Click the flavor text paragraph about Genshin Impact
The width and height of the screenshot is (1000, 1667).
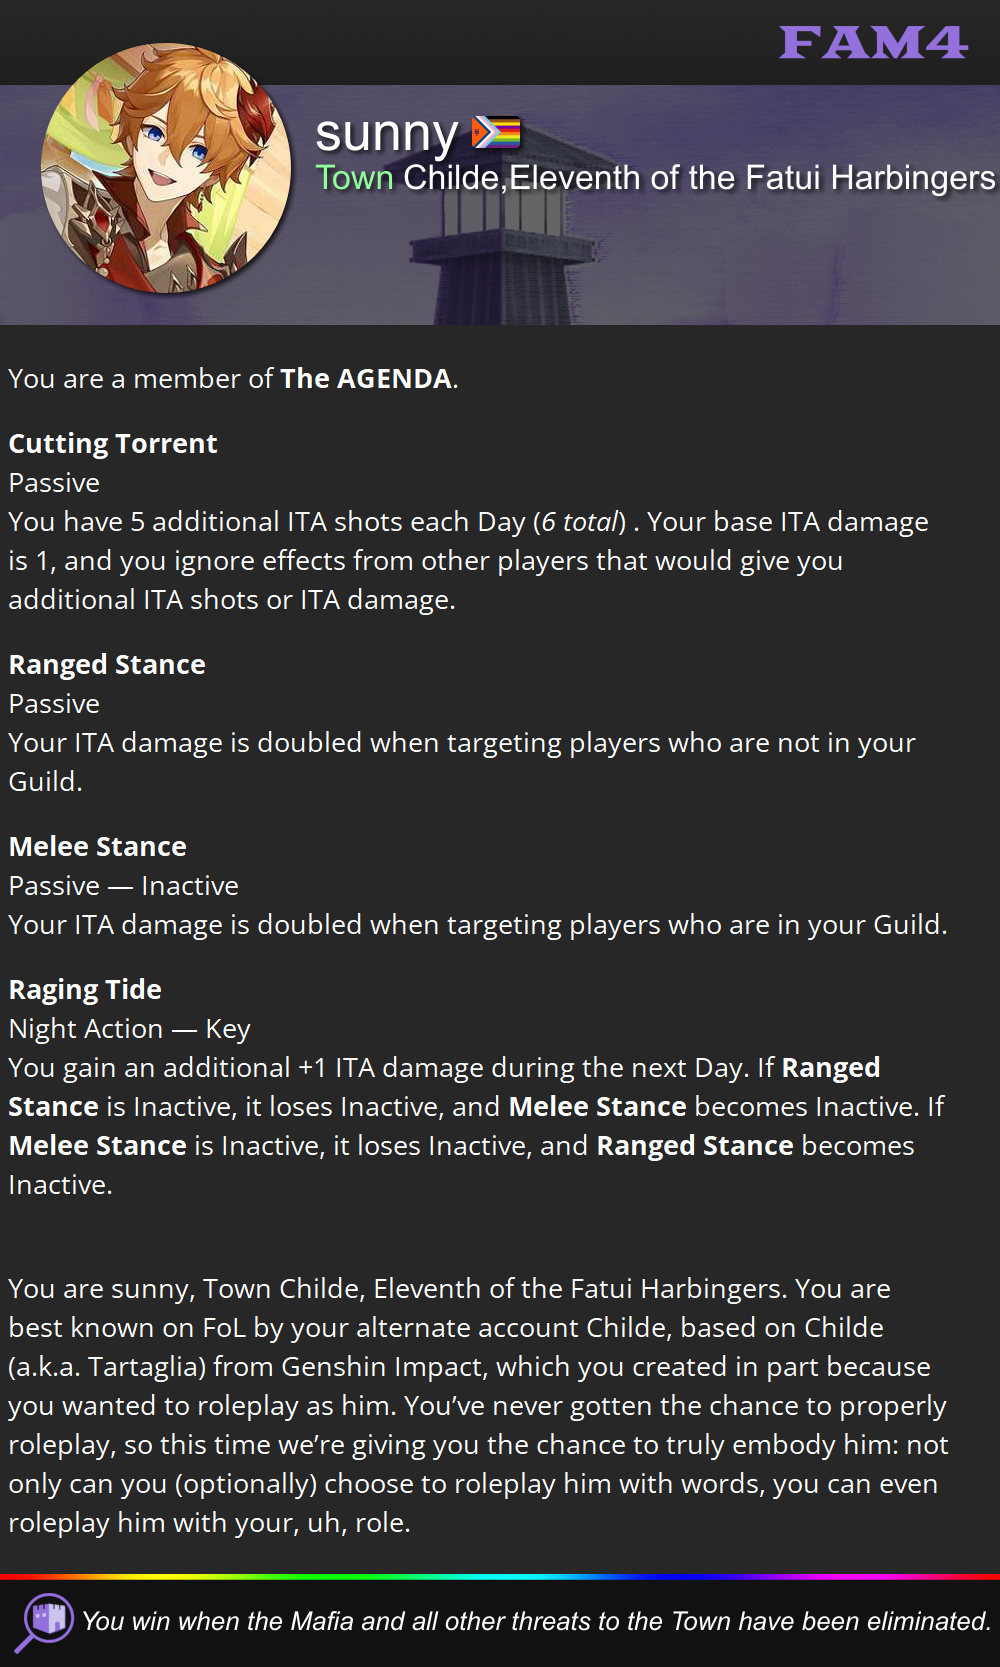pos(479,1405)
